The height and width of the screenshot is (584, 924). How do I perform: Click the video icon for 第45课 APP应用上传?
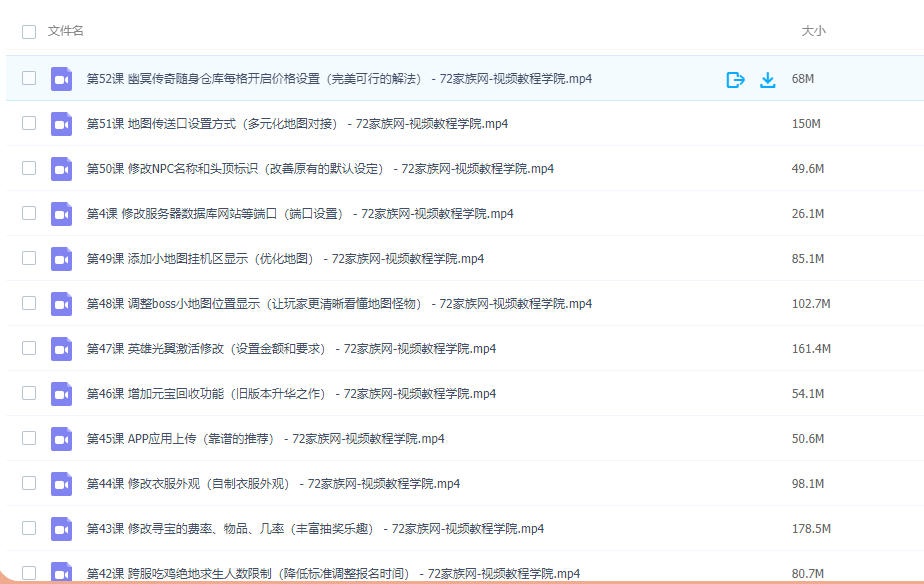[x=62, y=439]
